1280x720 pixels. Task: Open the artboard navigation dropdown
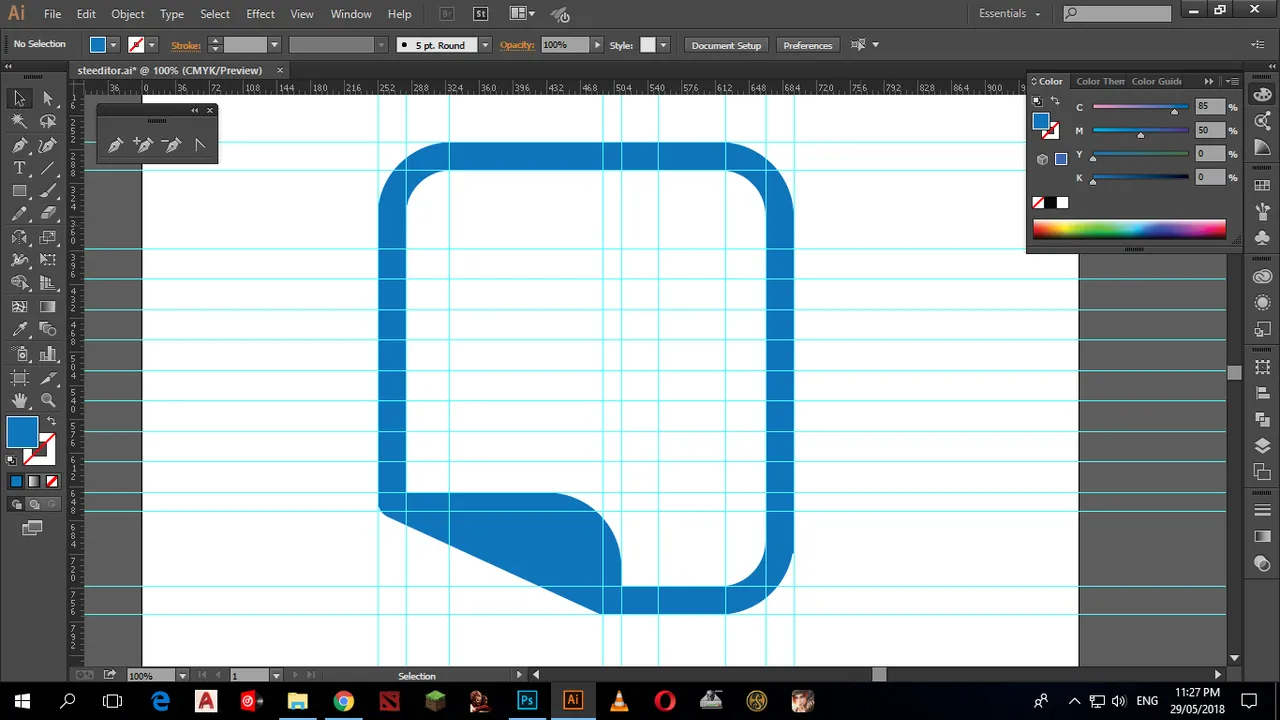tap(276, 676)
